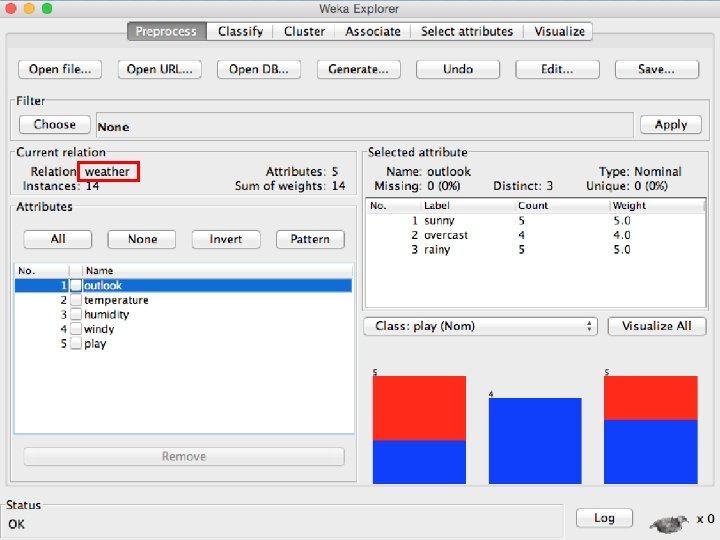Select the humidity attribute row
Screen dimensions: 720x540
click(184, 315)
